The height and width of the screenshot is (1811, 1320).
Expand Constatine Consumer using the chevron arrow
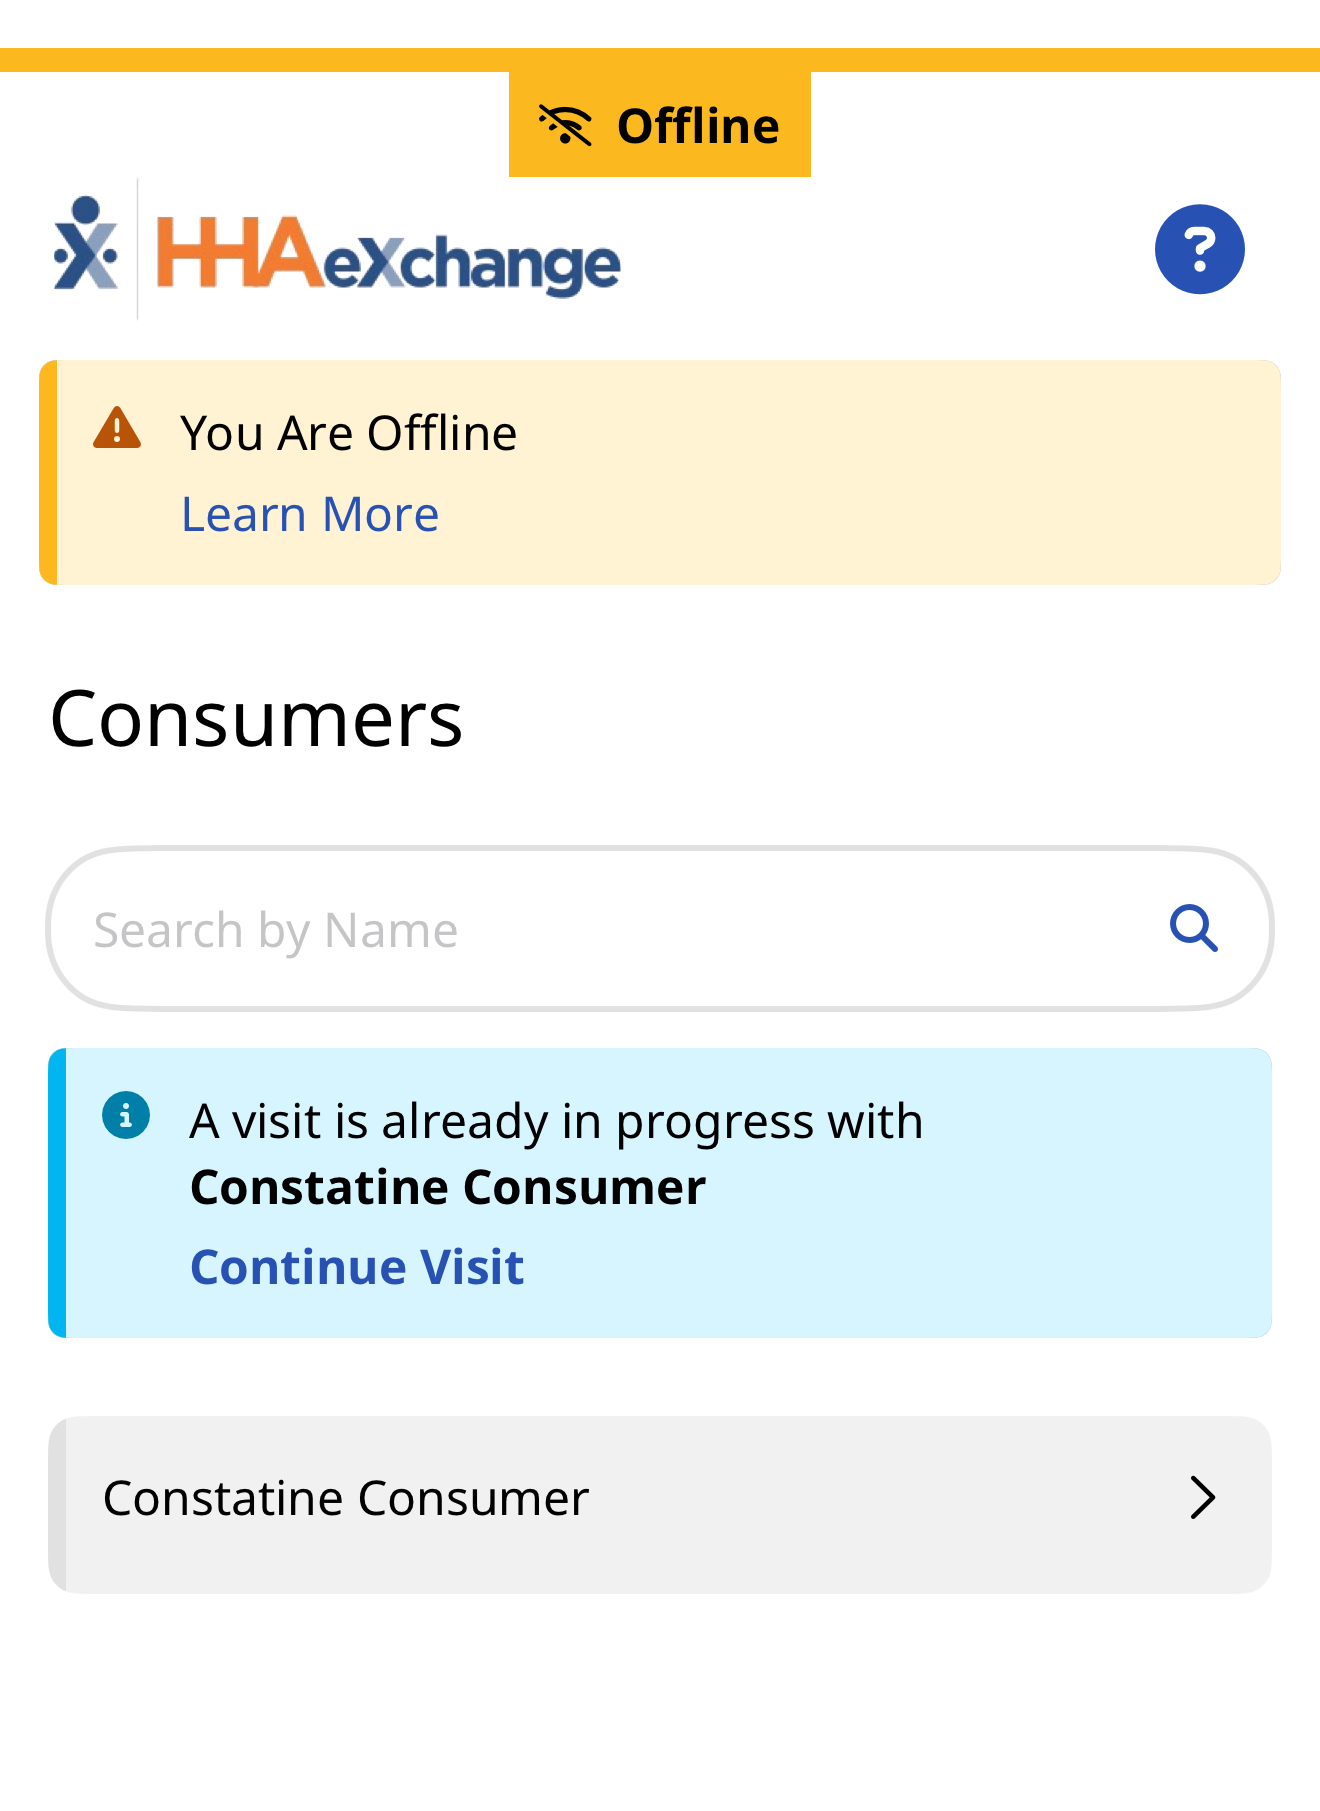click(1202, 1498)
